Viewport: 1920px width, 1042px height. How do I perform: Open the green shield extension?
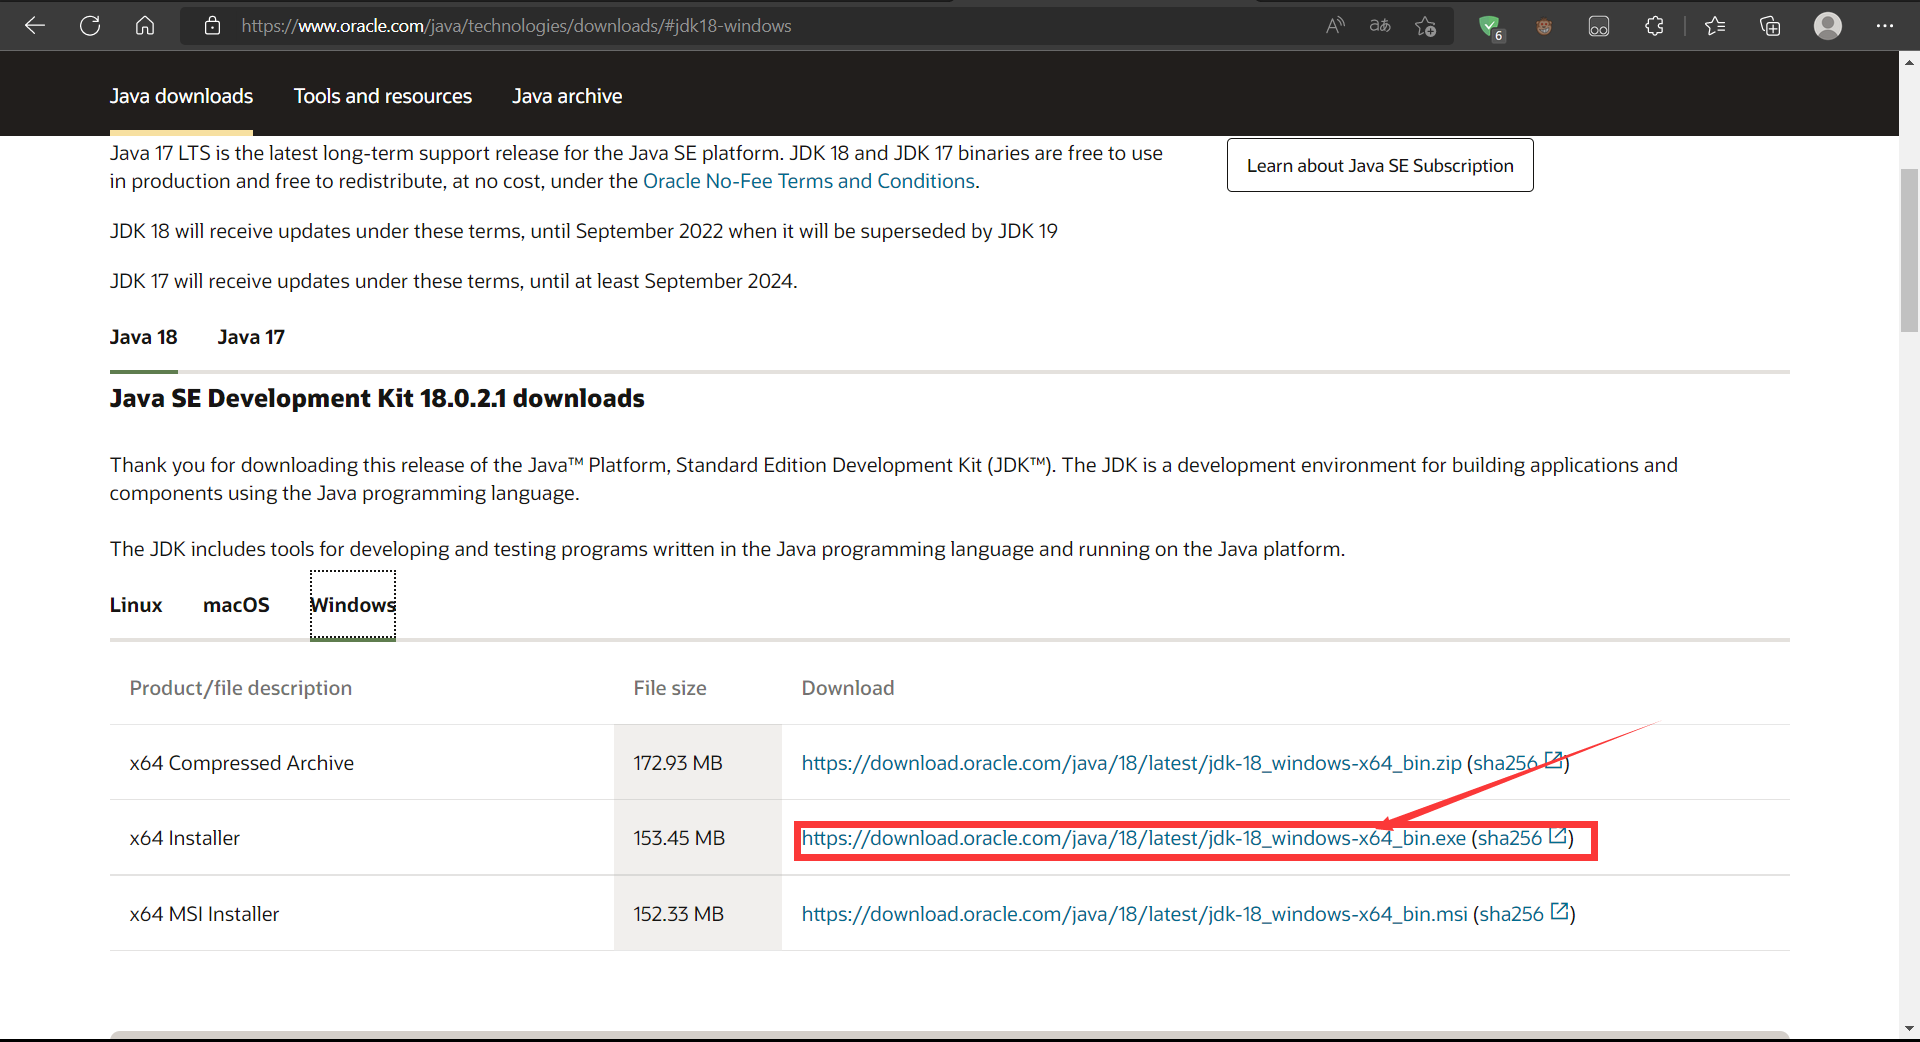coord(1490,27)
